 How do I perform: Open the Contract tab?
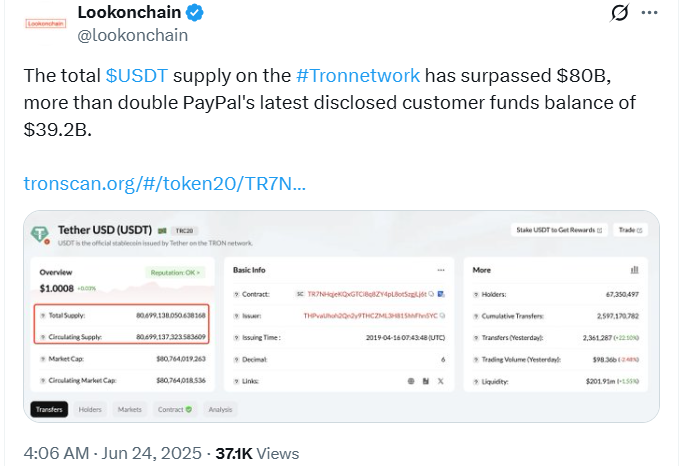[173, 409]
